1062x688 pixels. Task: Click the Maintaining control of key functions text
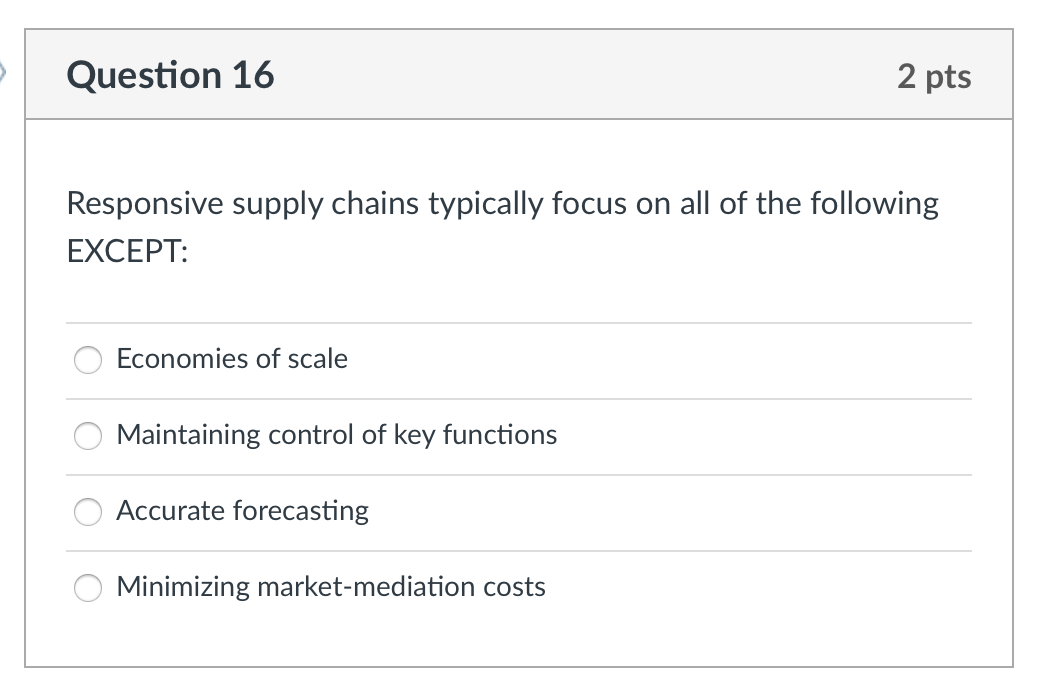click(x=337, y=436)
